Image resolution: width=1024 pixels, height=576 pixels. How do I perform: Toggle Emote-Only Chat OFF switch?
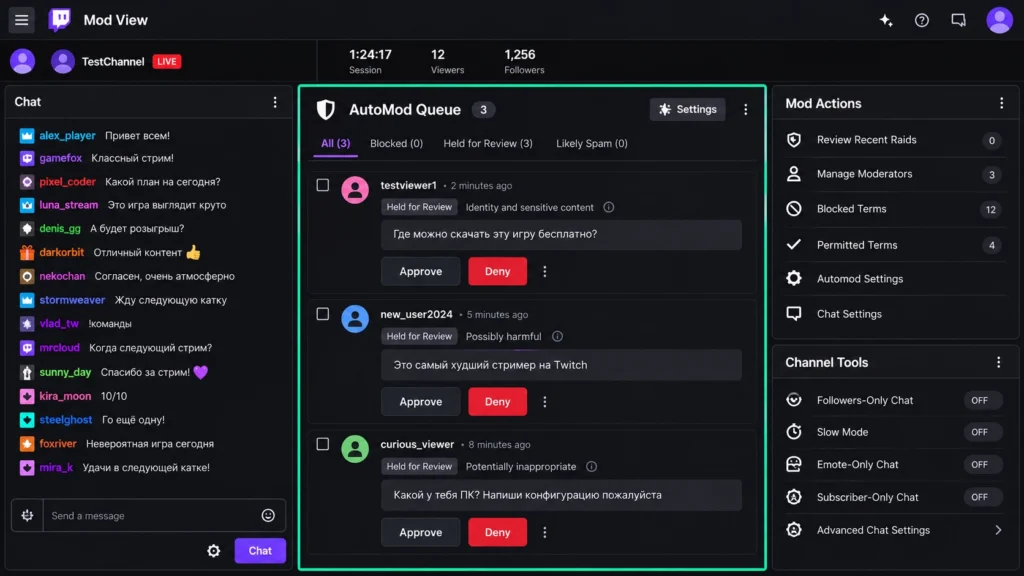pos(982,465)
